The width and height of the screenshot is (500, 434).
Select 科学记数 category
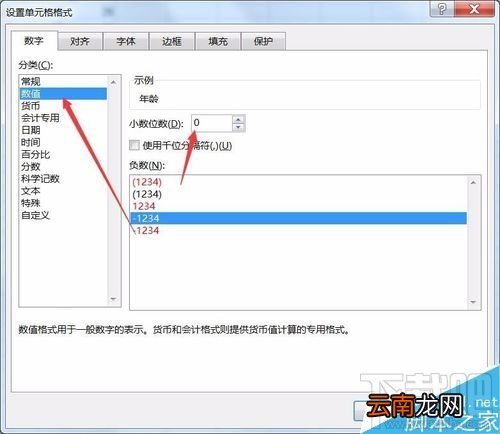click(63, 179)
